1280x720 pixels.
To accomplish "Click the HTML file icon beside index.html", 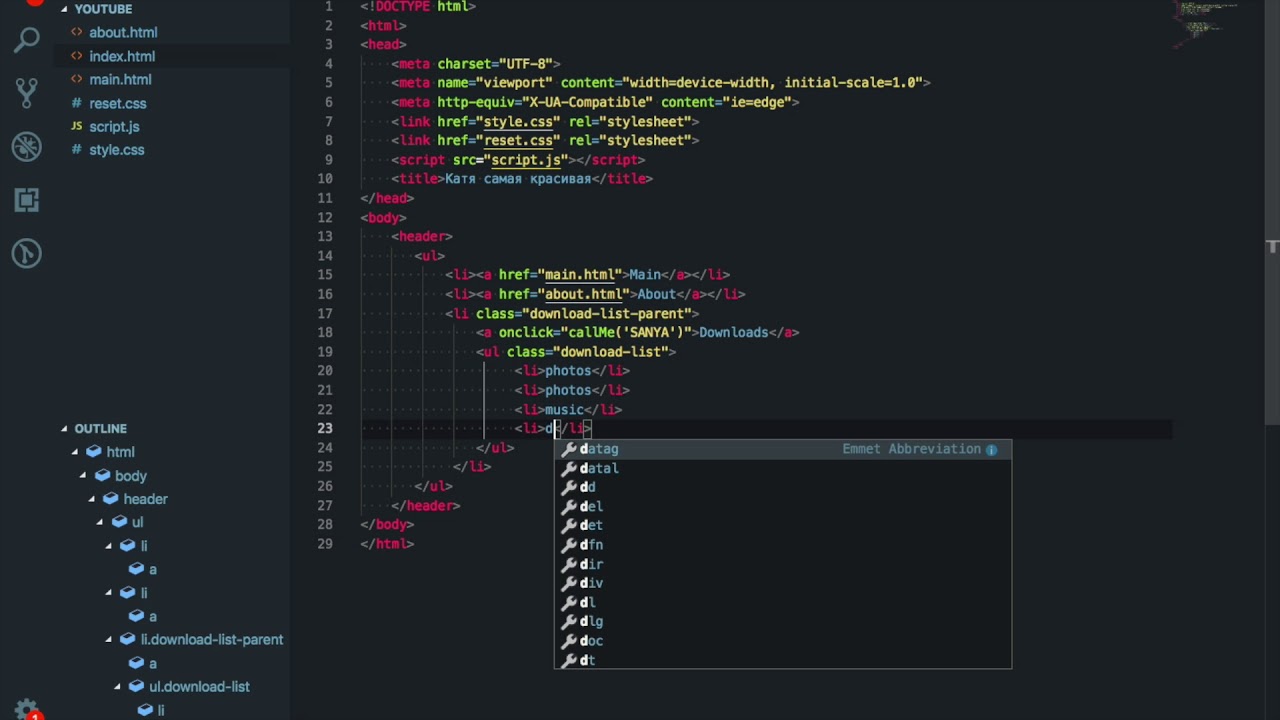I will point(77,56).
